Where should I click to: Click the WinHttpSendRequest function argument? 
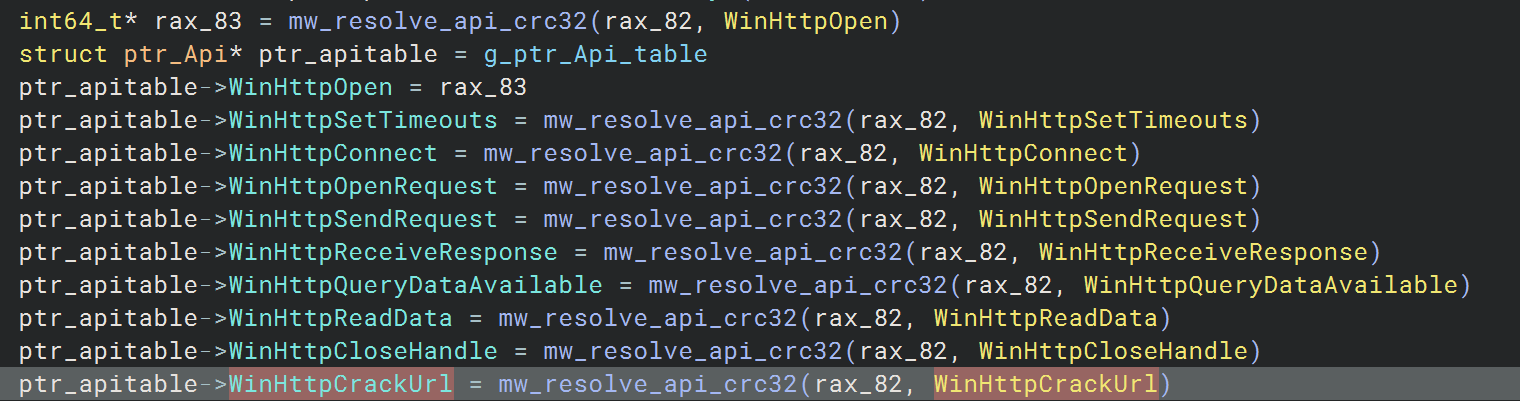1113,219
